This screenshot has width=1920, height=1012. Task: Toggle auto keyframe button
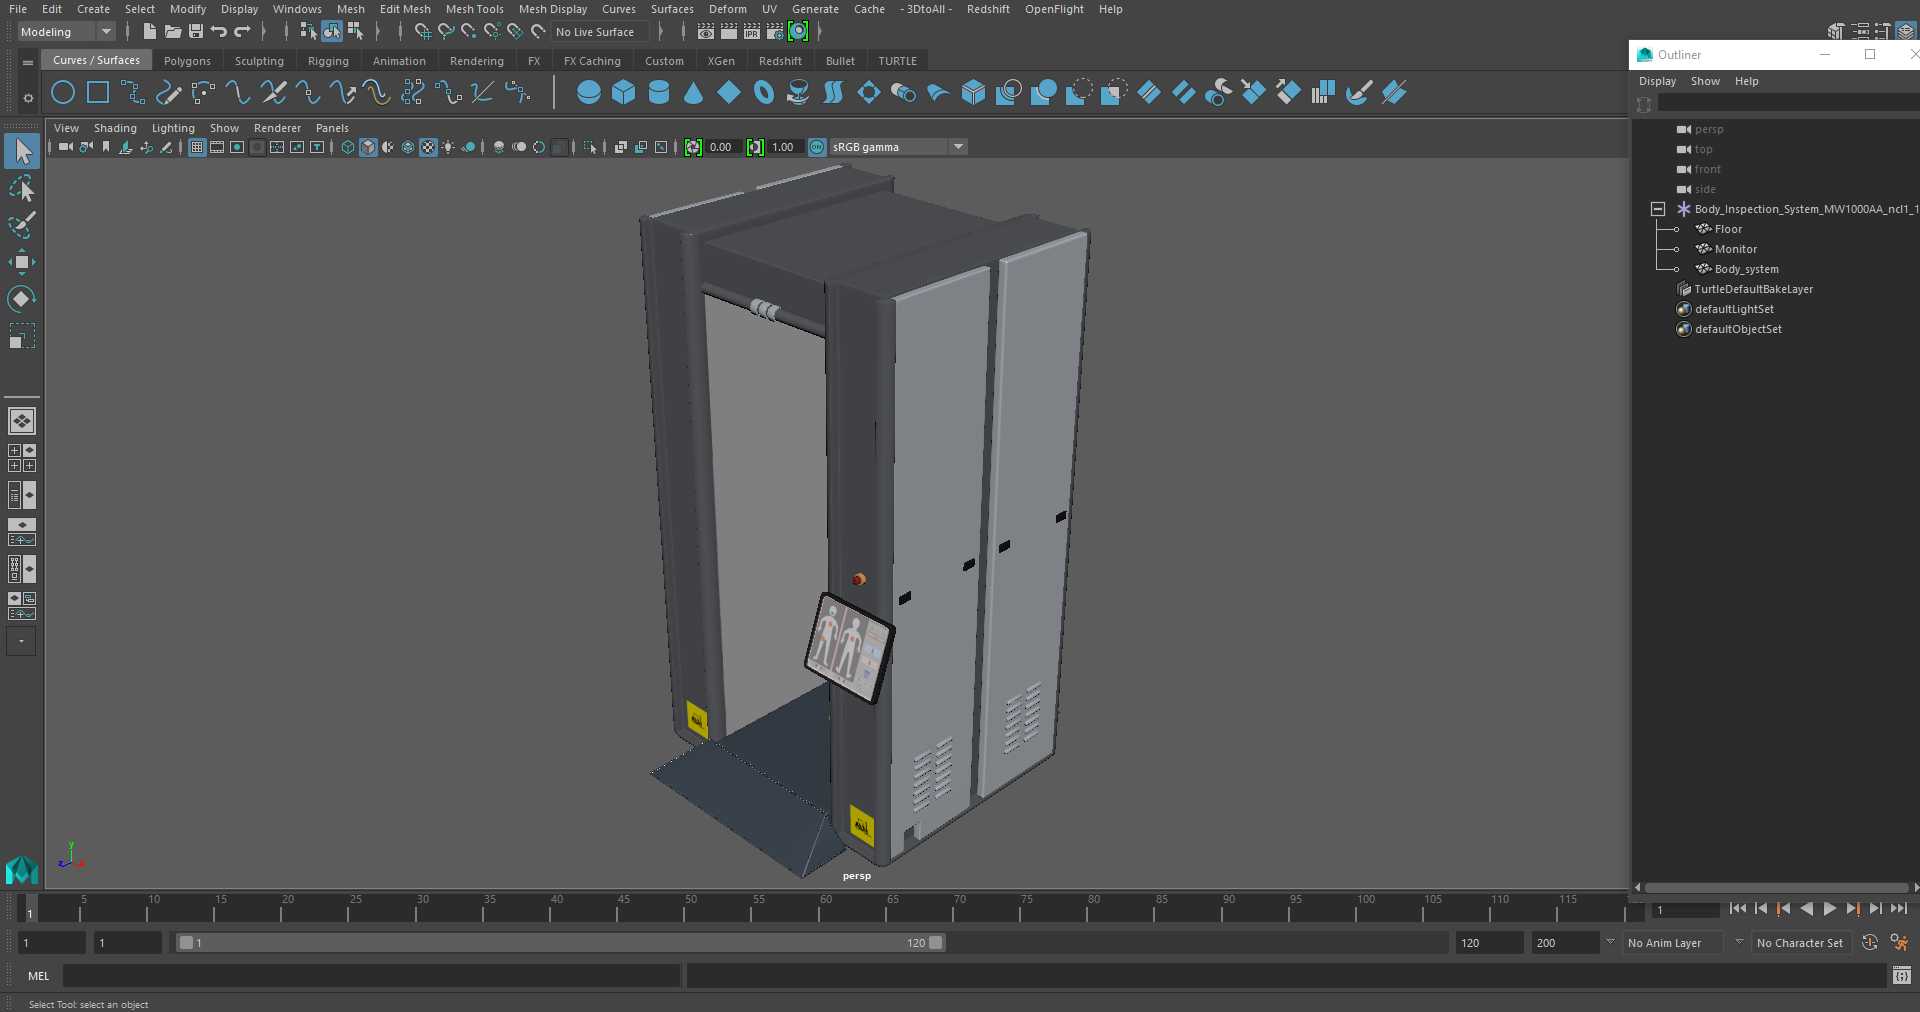[x=1869, y=943]
